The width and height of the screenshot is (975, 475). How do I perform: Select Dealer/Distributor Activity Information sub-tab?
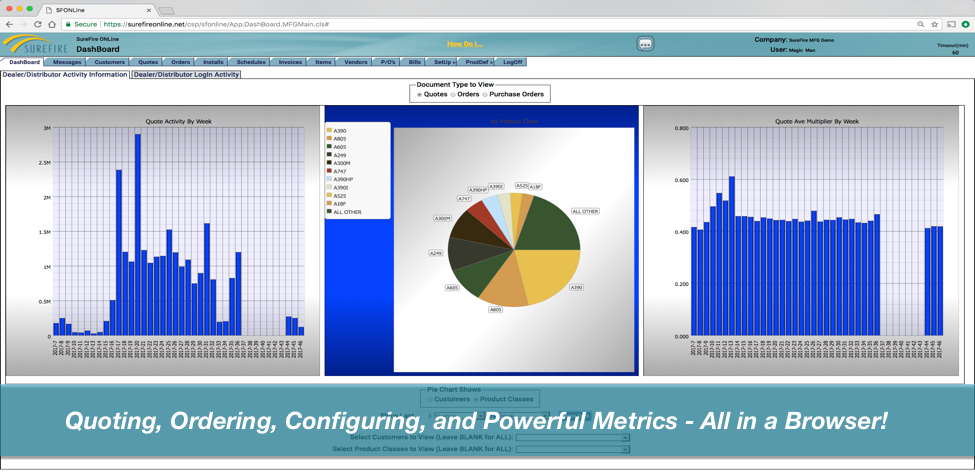(65, 75)
